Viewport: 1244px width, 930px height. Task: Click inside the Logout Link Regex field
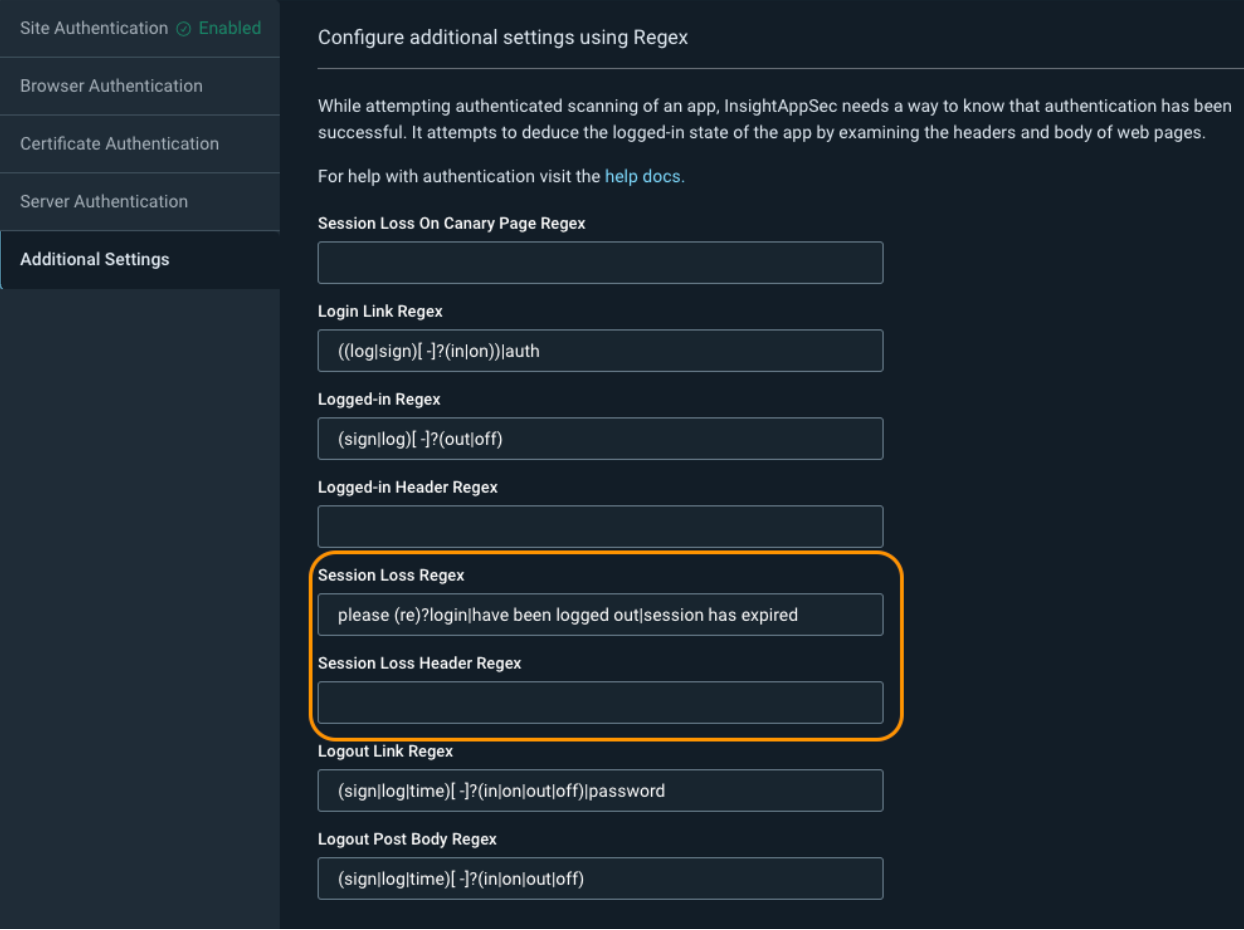[x=600, y=791]
